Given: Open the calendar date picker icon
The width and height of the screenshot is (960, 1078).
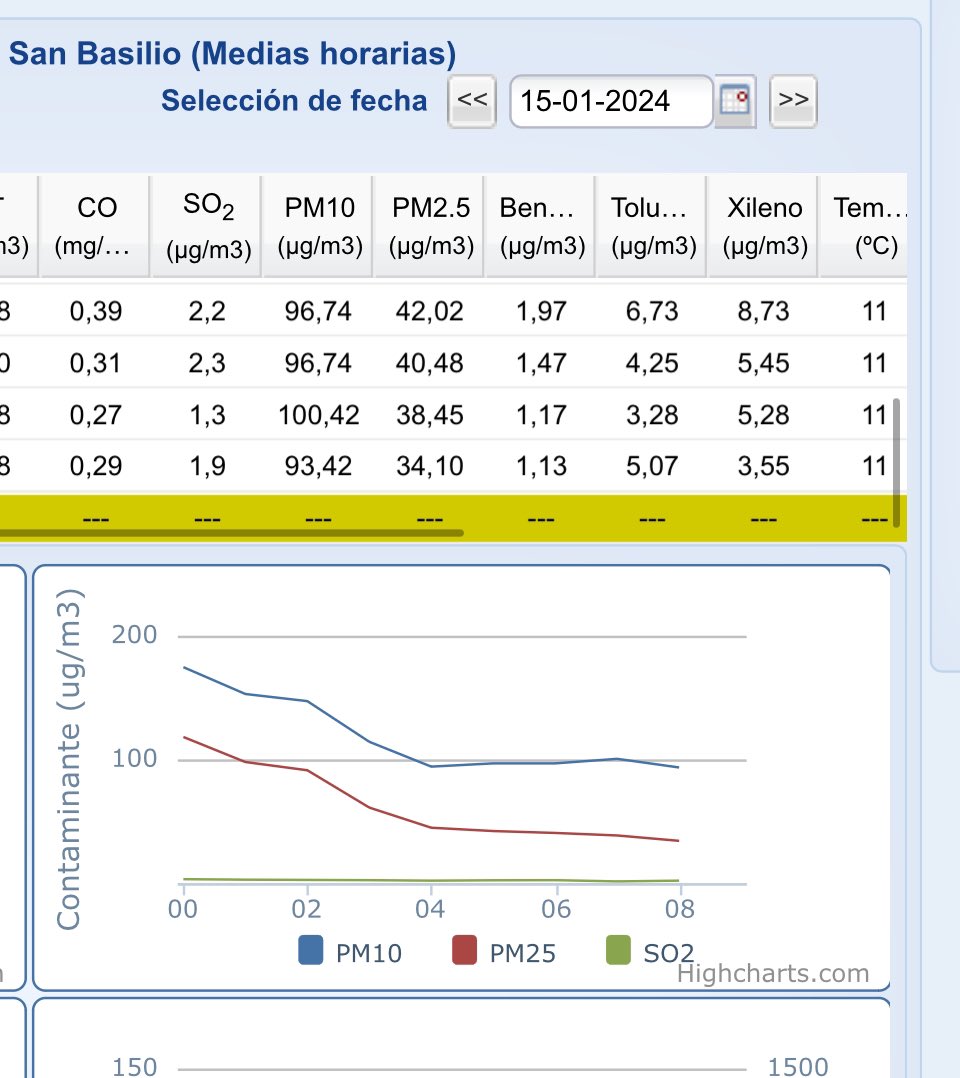Looking at the screenshot, I should click(x=734, y=101).
